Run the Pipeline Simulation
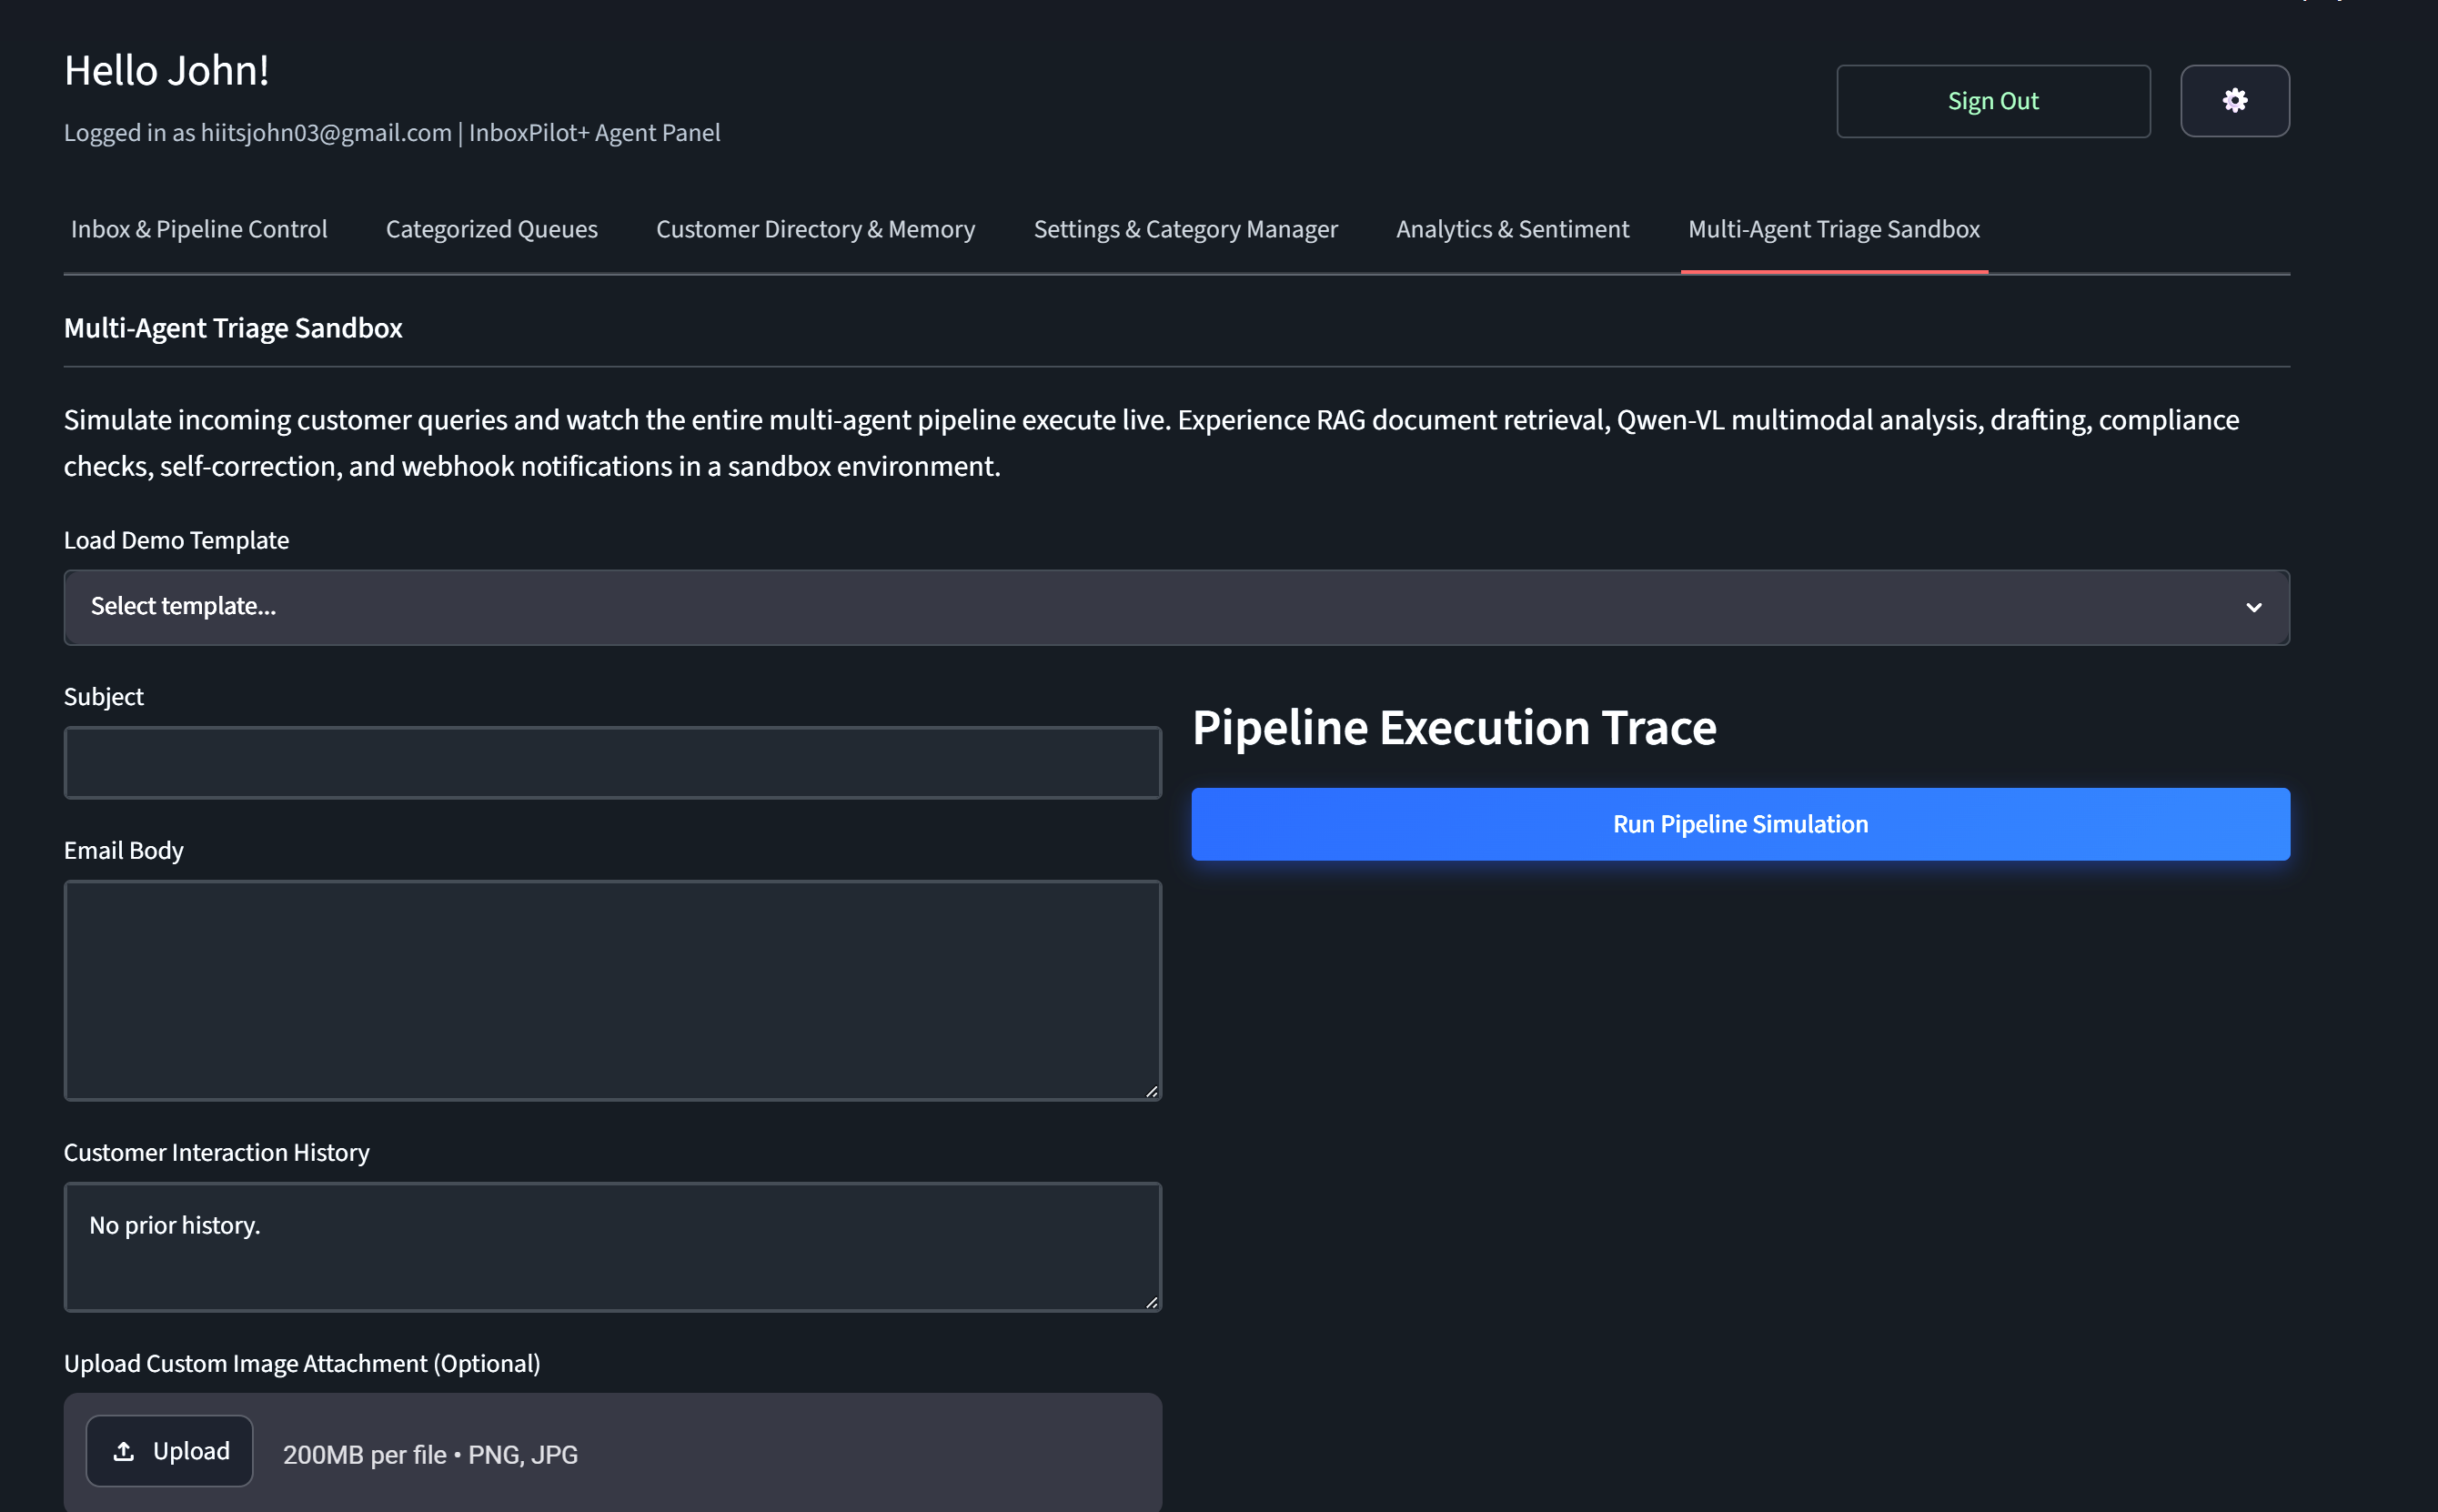 1740,824
